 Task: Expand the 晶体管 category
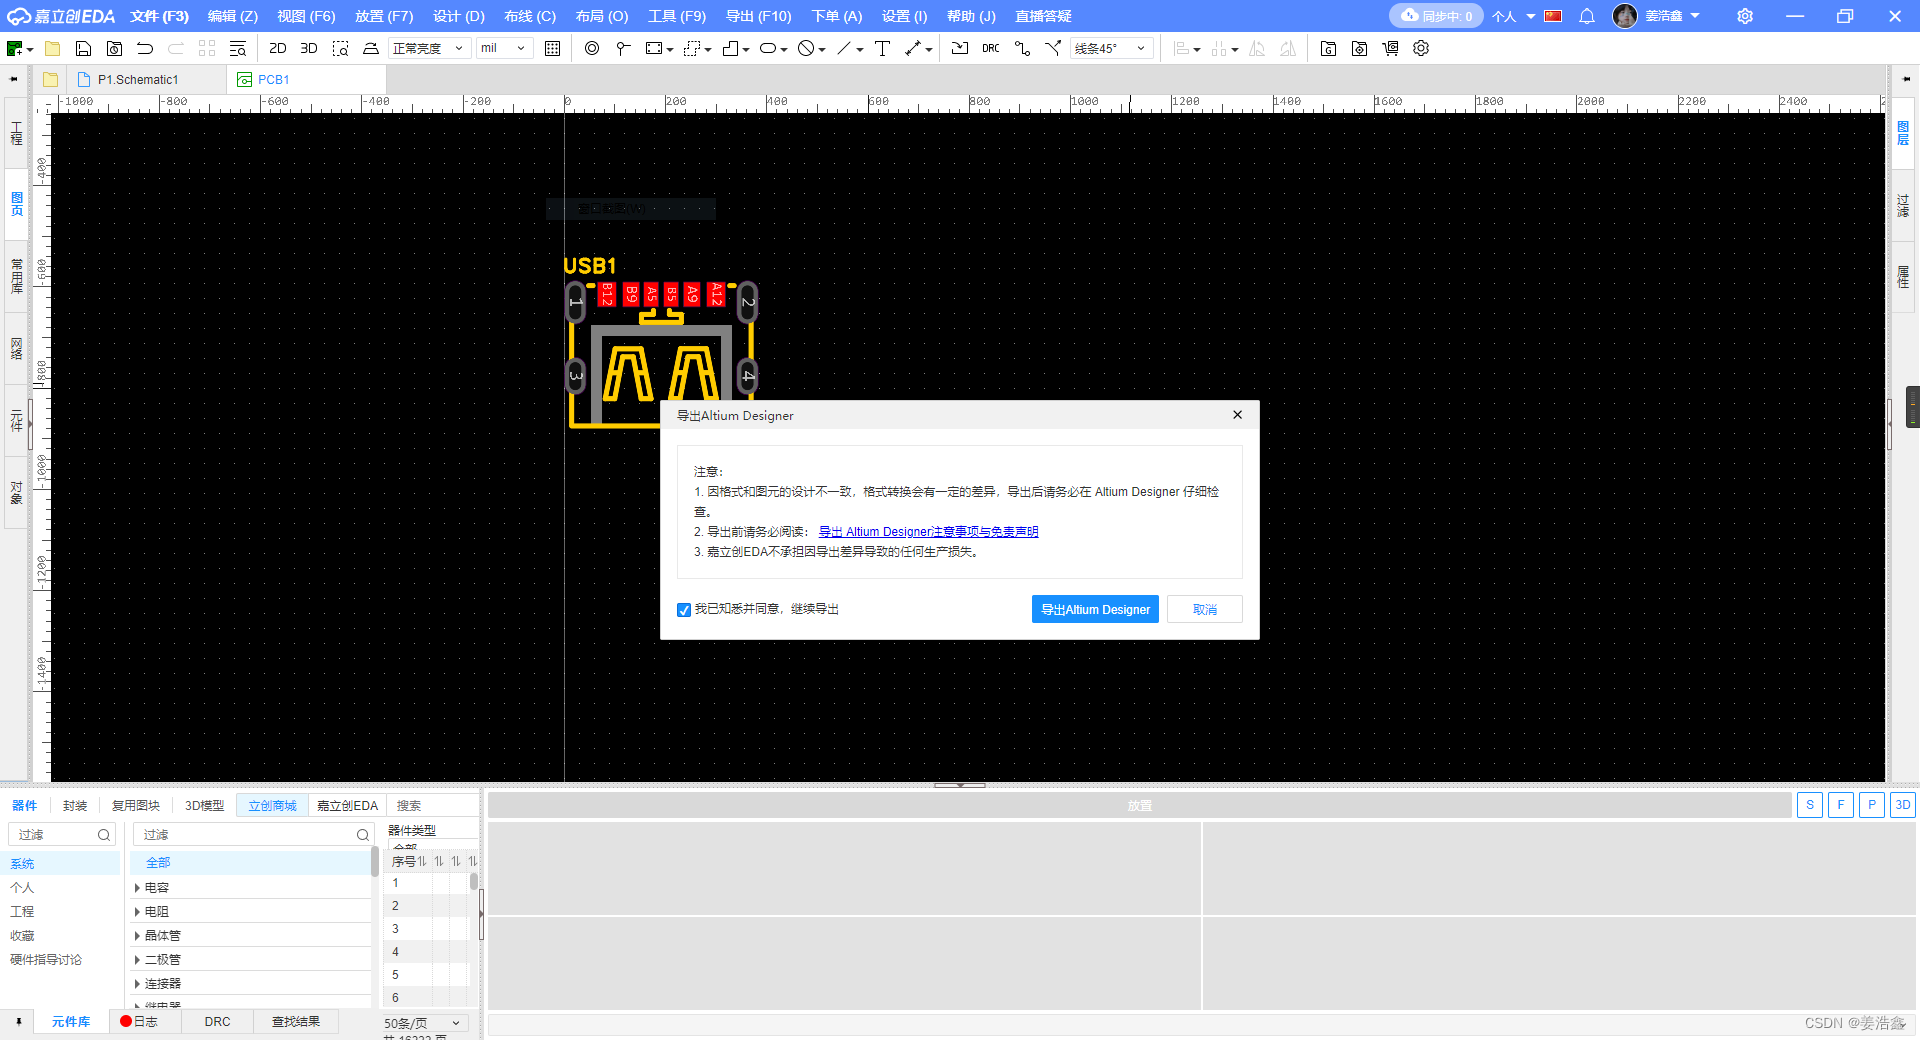[x=137, y=936]
